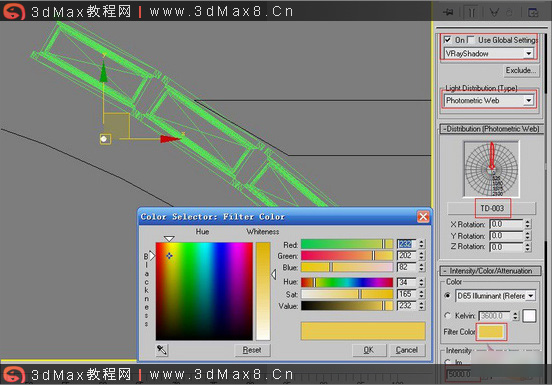
Task: Enable Use Global Settings checkbox
Action: click(471, 39)
